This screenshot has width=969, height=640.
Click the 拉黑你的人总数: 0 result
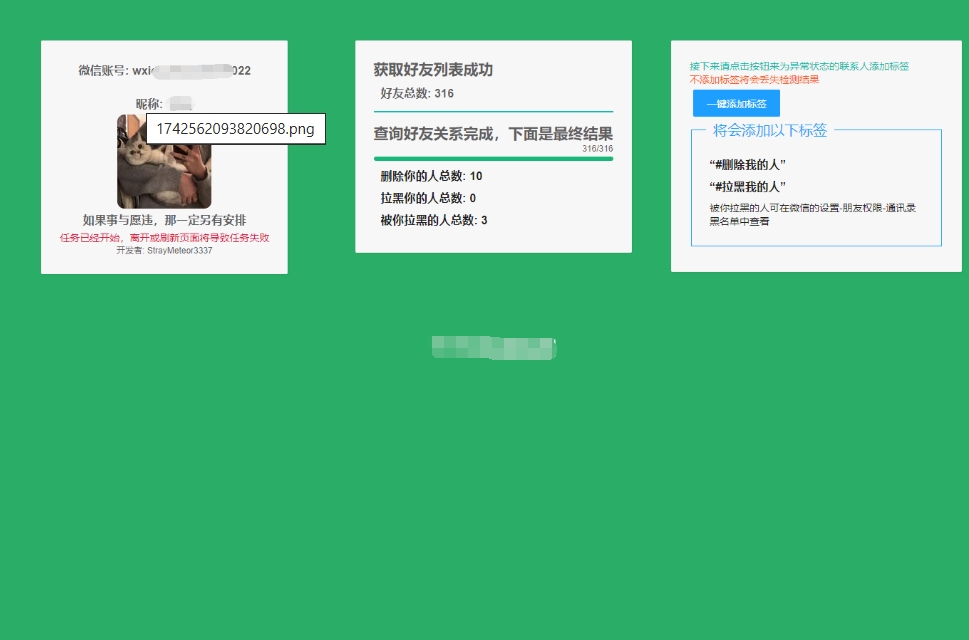pos(428,198)
